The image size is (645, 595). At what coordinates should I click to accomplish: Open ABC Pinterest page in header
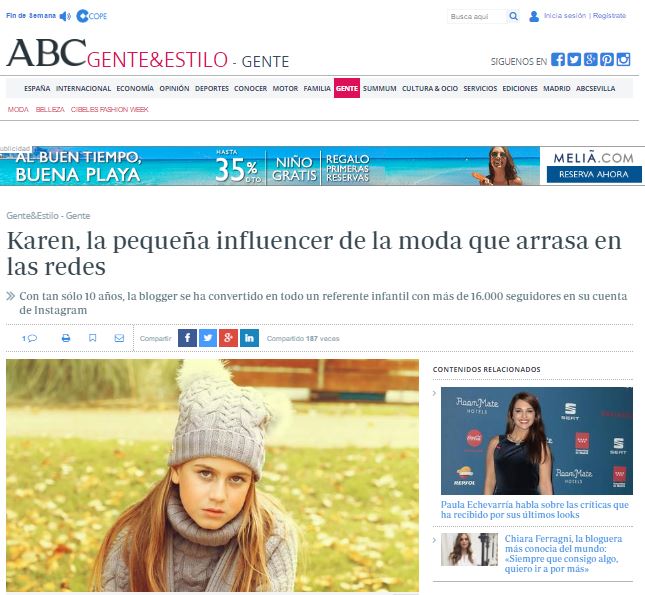606,59
